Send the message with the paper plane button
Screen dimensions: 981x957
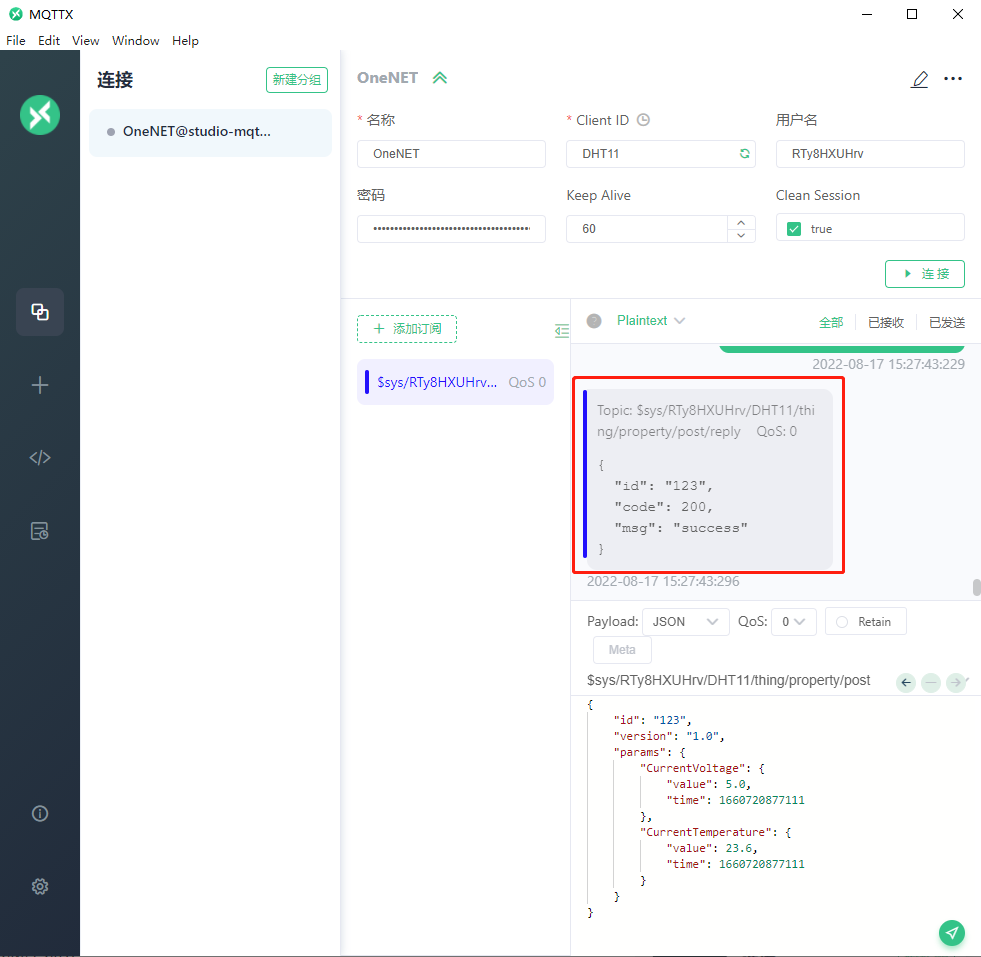click(952, 933)
